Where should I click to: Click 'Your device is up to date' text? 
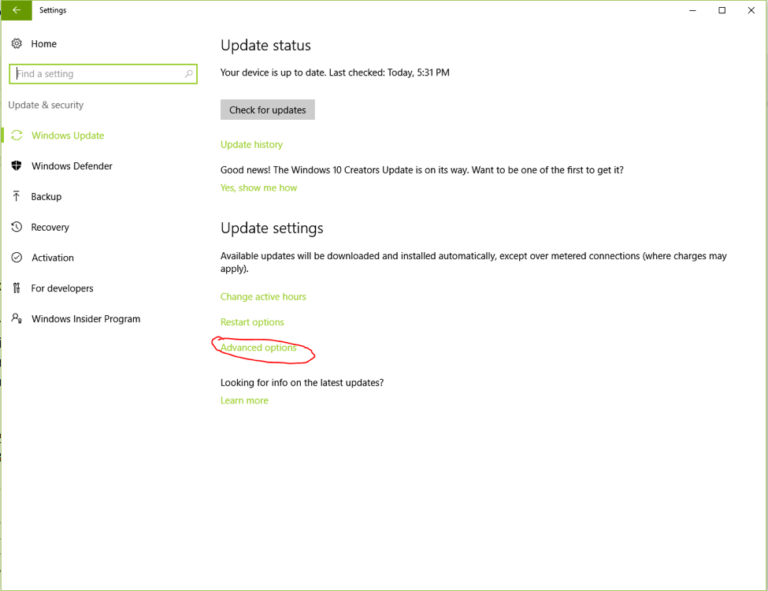(x=335, y=72)
